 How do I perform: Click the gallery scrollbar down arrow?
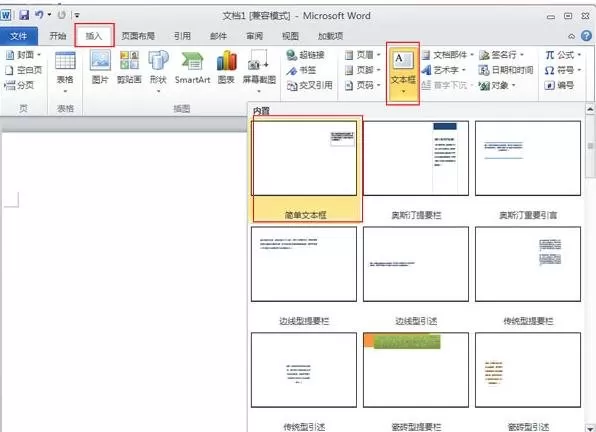(590, 428)
